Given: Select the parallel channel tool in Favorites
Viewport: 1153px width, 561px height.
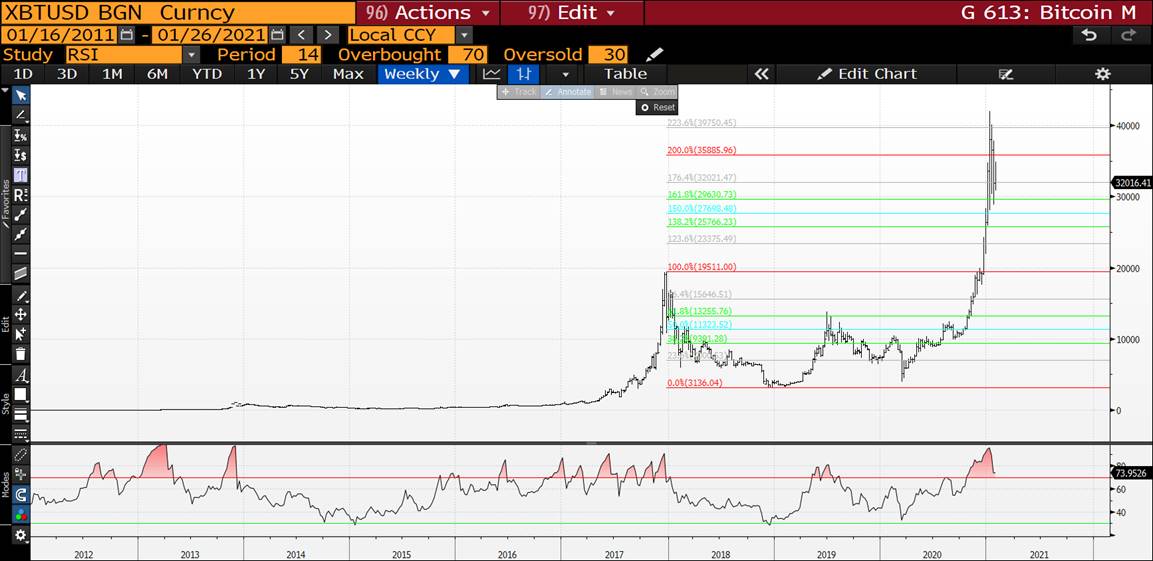Looking at the screenshot, I should coord(21,274).
